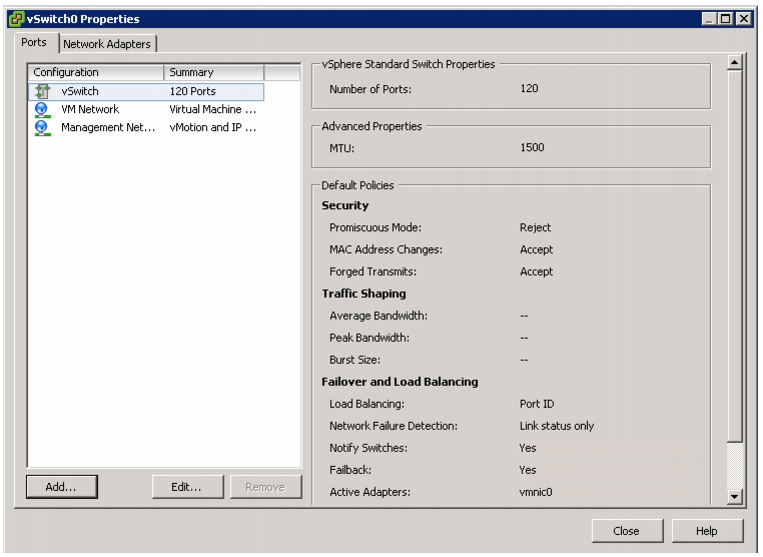Click the vSwitch0 Properties title bar icon
This screenshot has height=557, width=763.
coord(17,19)
